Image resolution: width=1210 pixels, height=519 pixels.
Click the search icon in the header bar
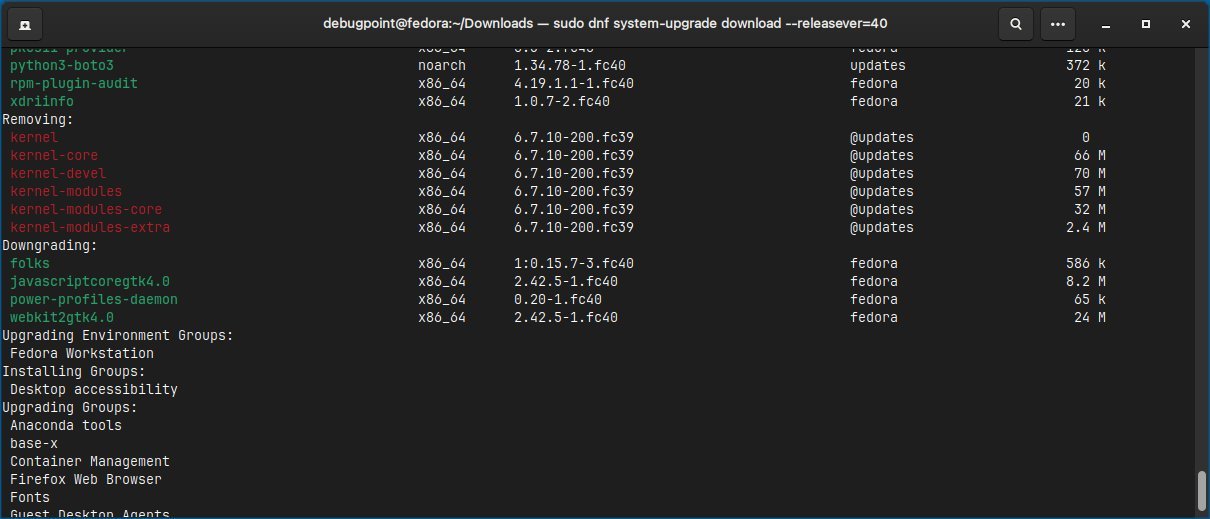(x=1015, y=23)
